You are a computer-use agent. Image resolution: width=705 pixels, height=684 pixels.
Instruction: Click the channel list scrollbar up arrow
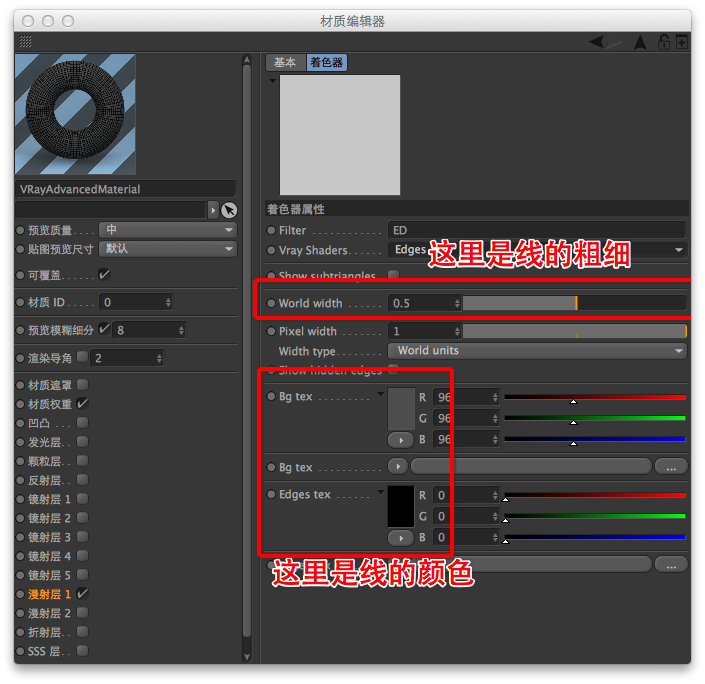point(247,60)
